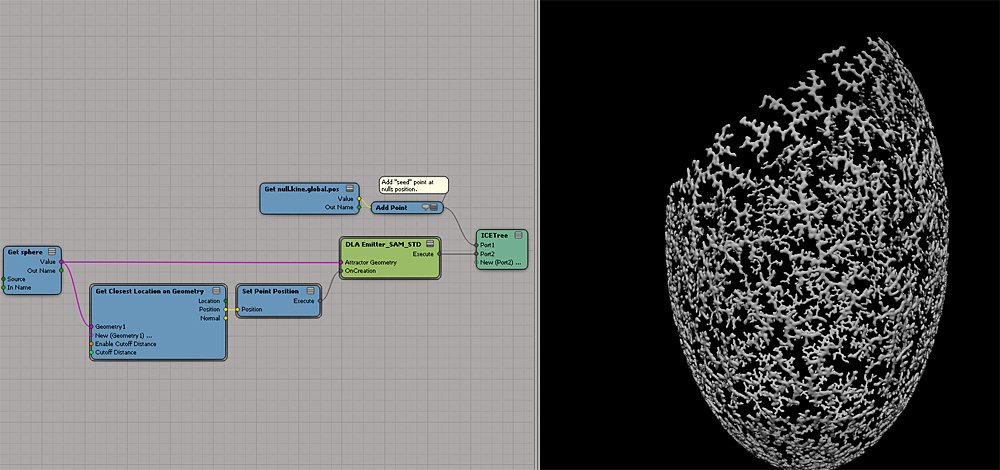Click the DLA Emitter_SAM_STD node's collapse icon
1000x470 pixels.
(x=429, y=244)
